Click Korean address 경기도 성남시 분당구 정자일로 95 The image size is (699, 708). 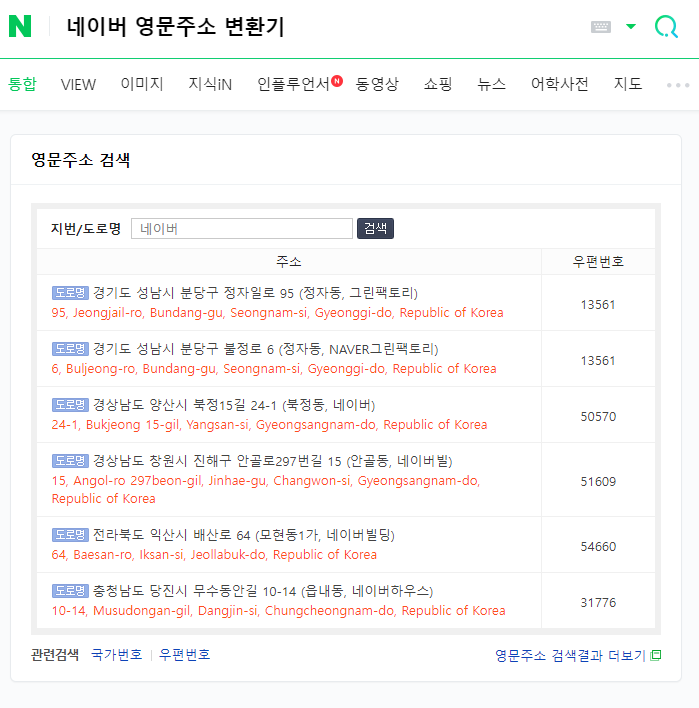point(255,293)
